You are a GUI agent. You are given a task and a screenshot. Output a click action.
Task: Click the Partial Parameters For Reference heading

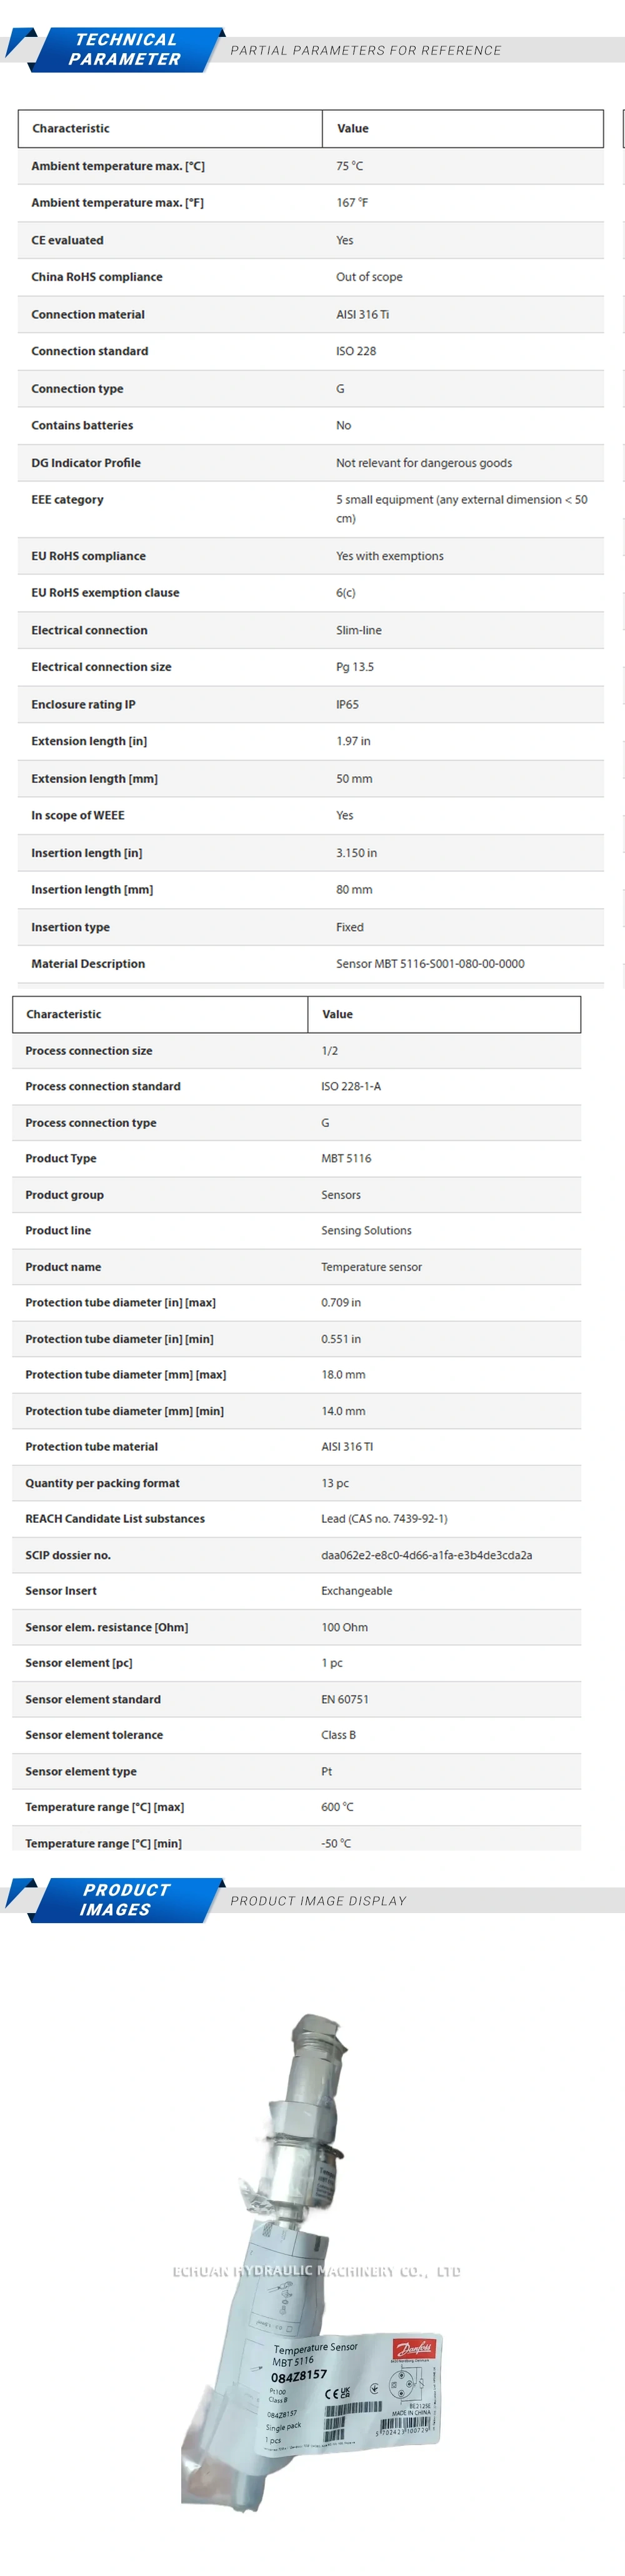tap(366, 51)
